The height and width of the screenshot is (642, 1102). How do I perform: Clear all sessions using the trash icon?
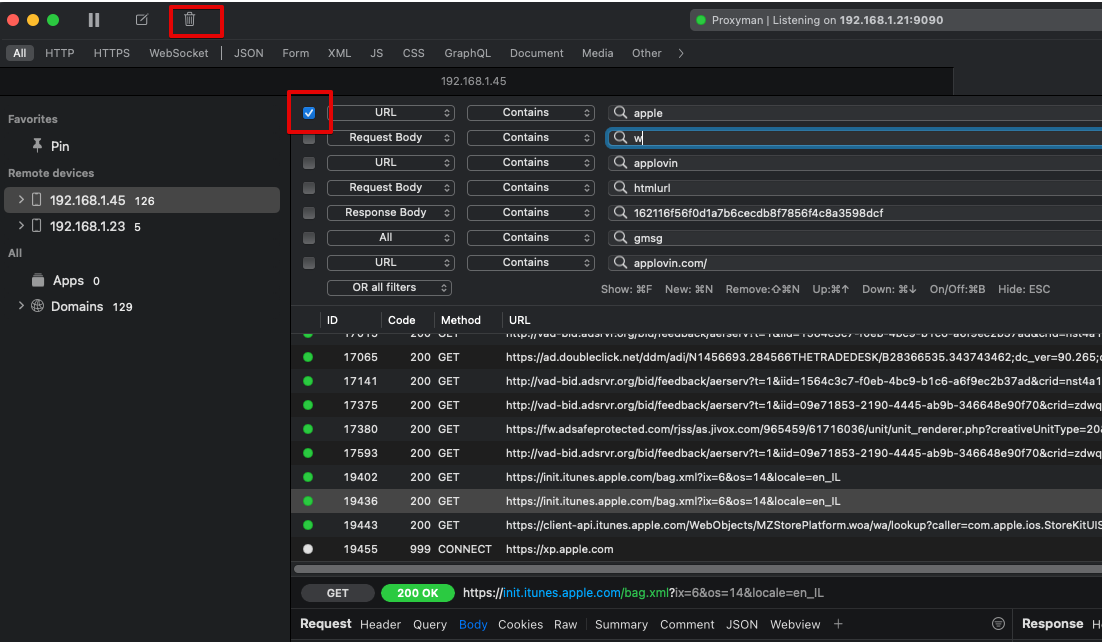click(x=196, y=19)
